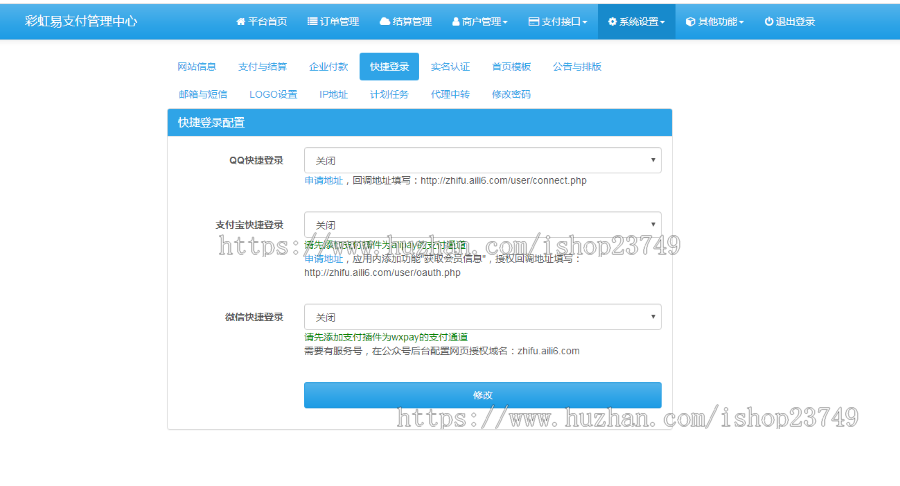Switch to the 企业付款 tab
The height and width of the screenshot is (486, 900).
[x=328, y=67]
